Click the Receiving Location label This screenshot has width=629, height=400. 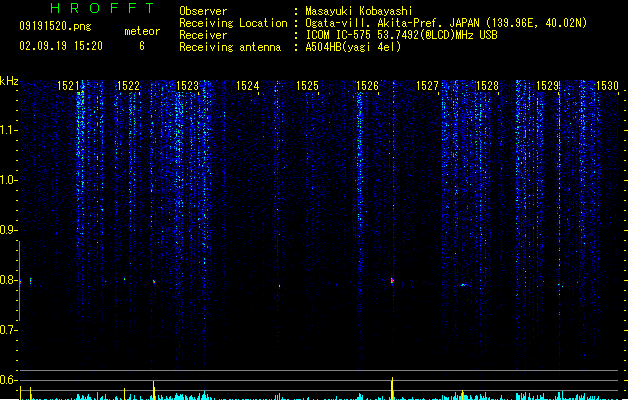233,23
